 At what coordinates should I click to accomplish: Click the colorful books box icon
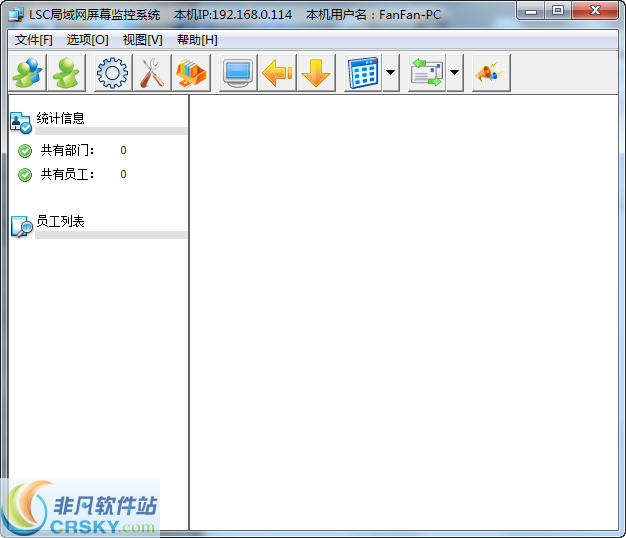(191, 73)
